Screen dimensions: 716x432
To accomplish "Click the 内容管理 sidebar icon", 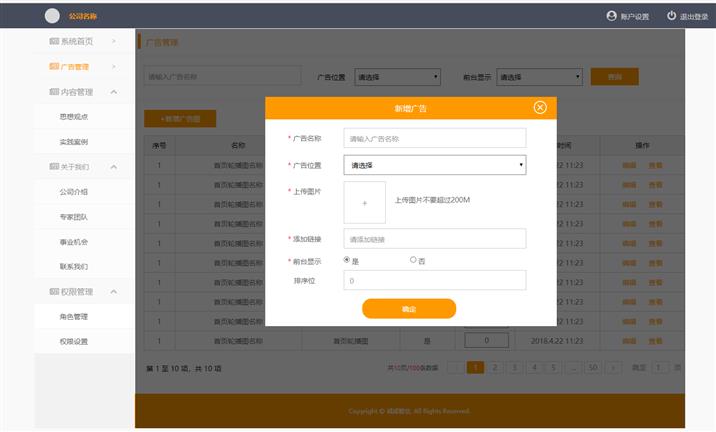I will (54, 92).
